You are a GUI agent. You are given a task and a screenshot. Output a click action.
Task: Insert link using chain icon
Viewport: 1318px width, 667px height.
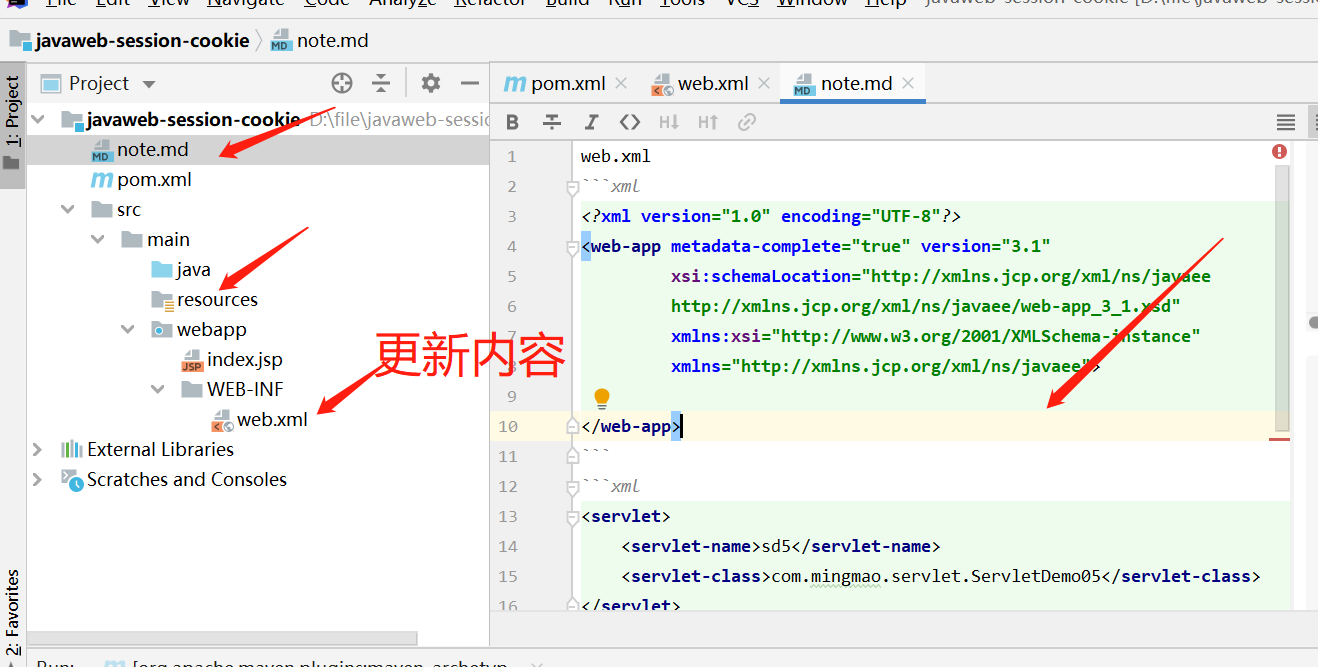[x=747, y=122]
